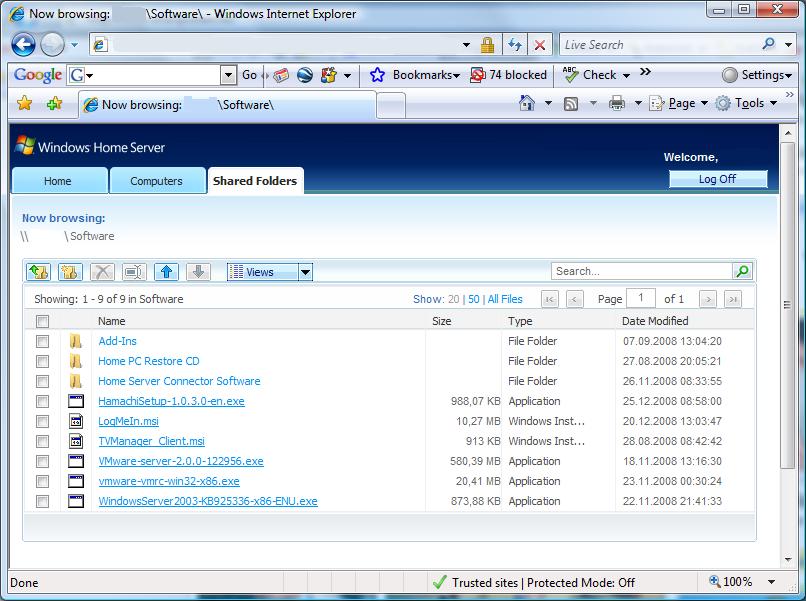Screen dimensions: 806x601
Task: Open the Home Server Connector Software folder link
Action: 179,381
